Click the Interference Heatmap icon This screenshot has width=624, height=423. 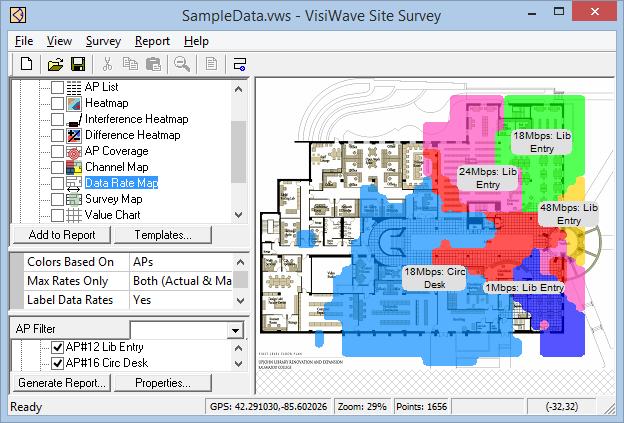point(74,119)
